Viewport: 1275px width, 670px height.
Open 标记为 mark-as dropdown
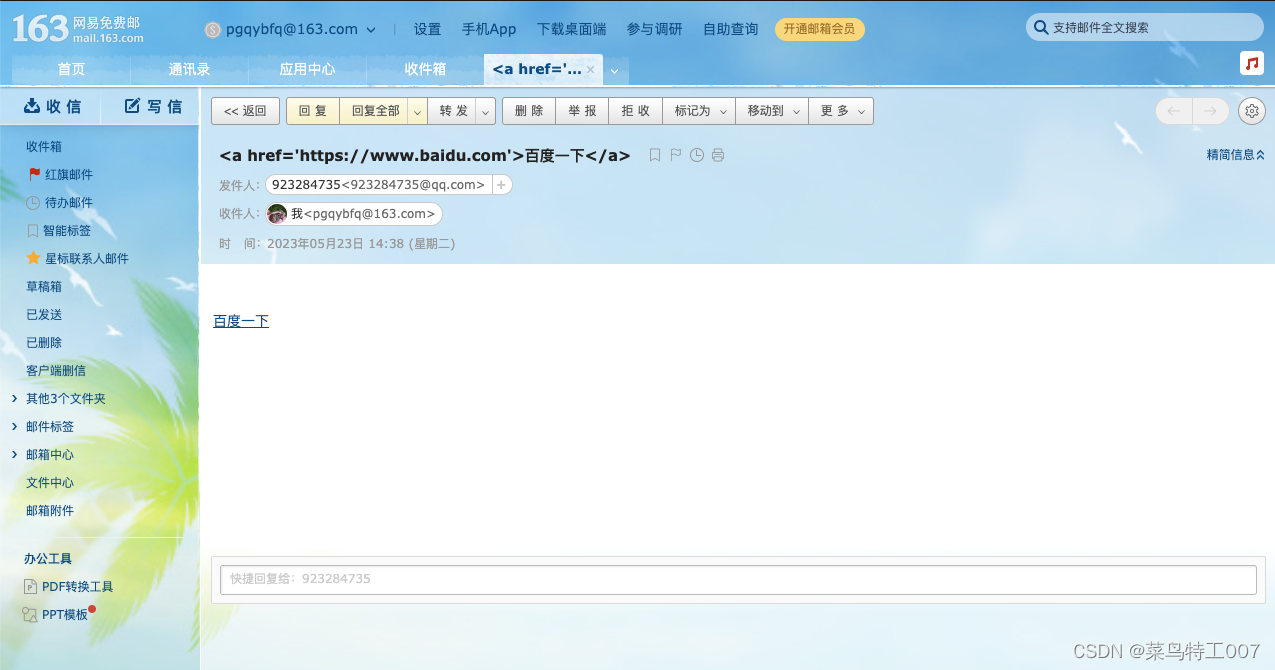pyautogui.click(x=698, y=111)
